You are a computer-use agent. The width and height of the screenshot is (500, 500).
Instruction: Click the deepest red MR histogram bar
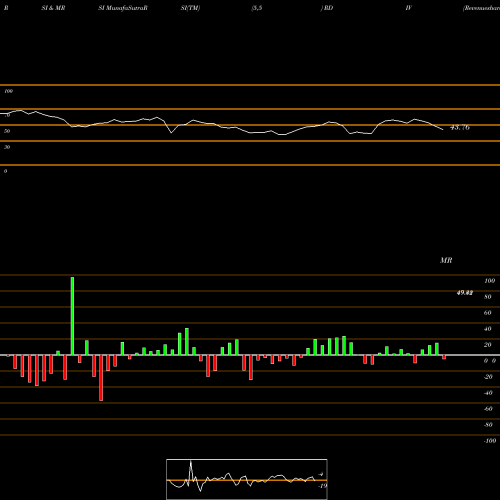pos(101,378)
